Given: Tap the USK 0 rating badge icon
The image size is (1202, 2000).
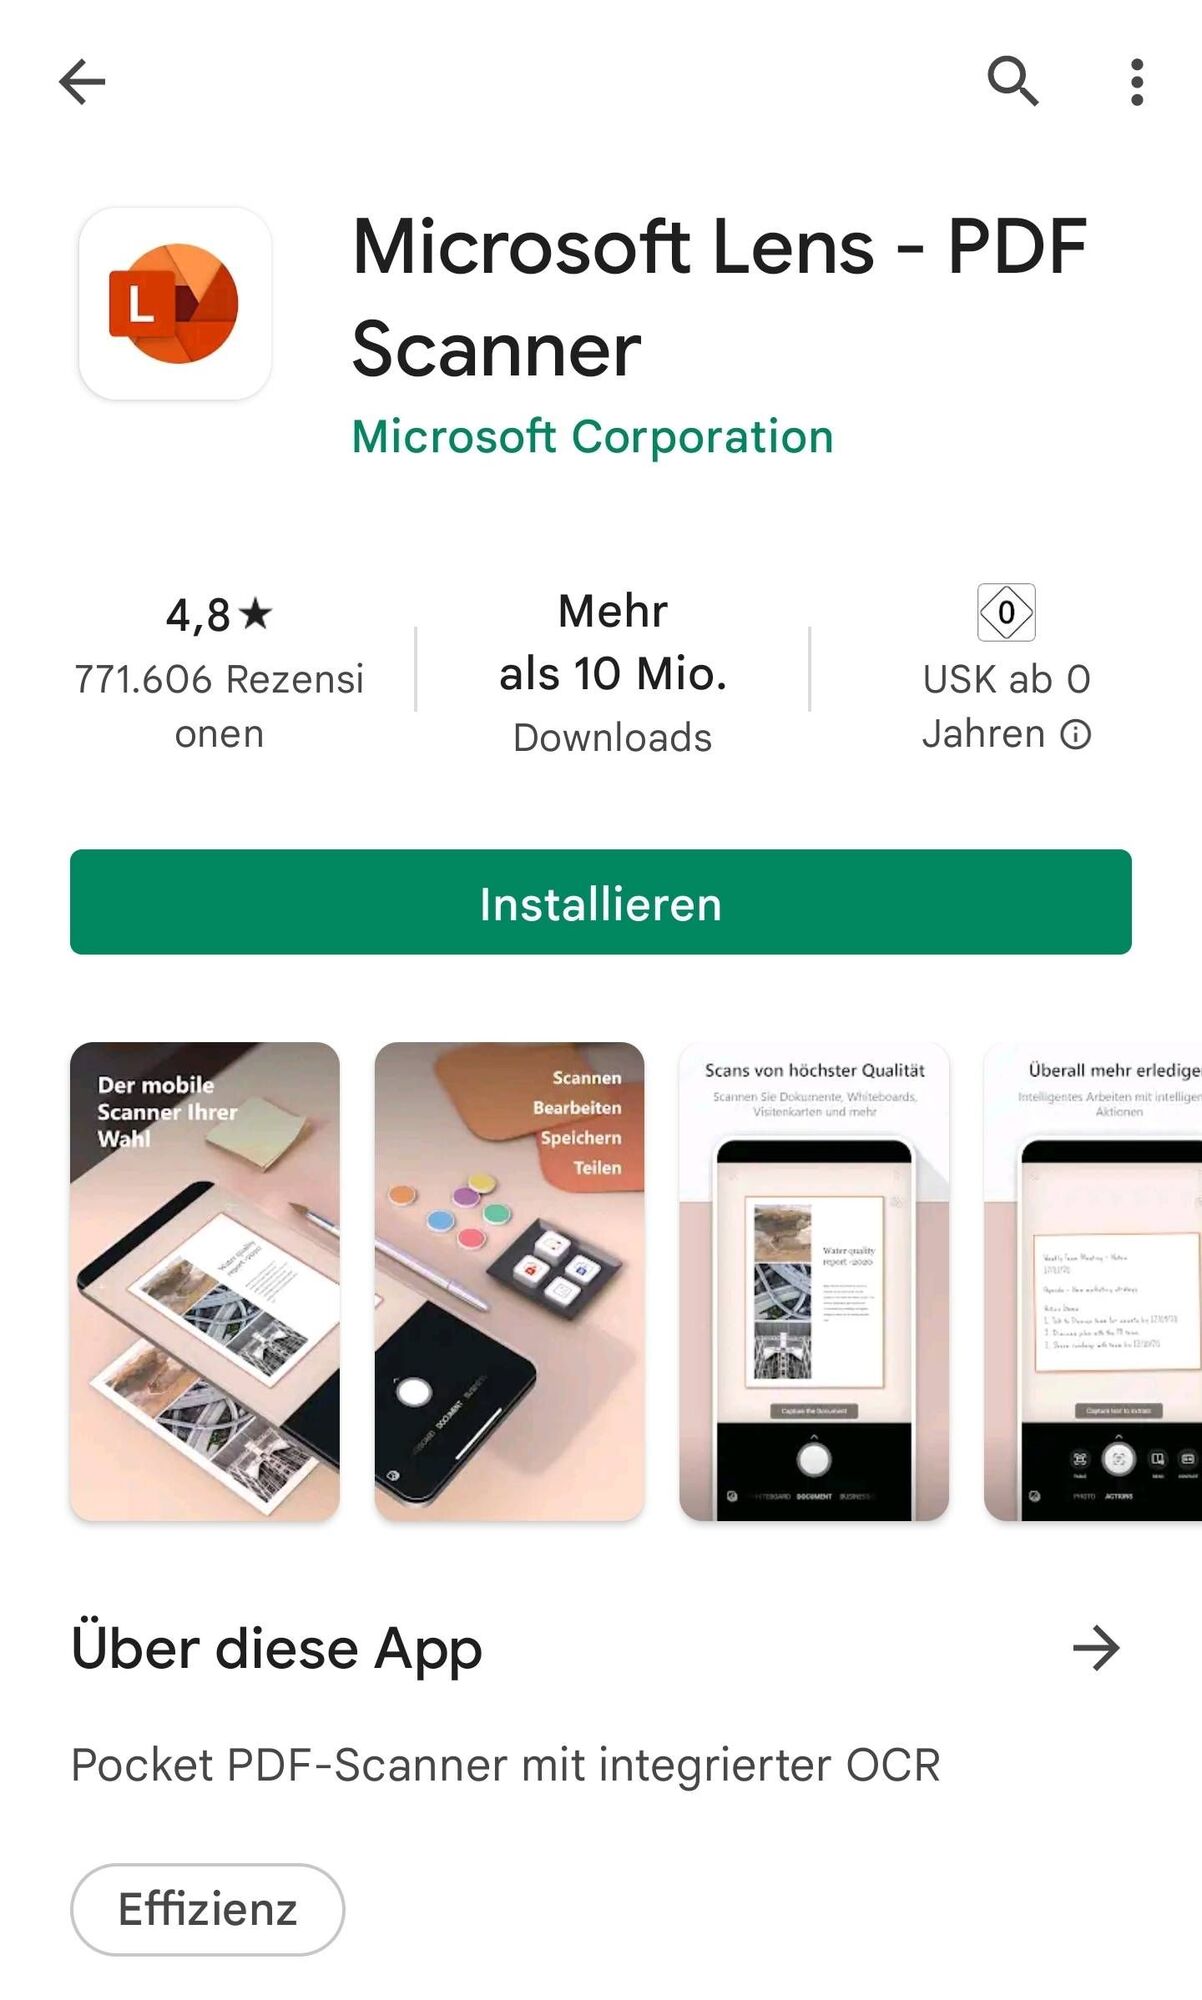Looking at the screenshot, I should point(1006,612).
